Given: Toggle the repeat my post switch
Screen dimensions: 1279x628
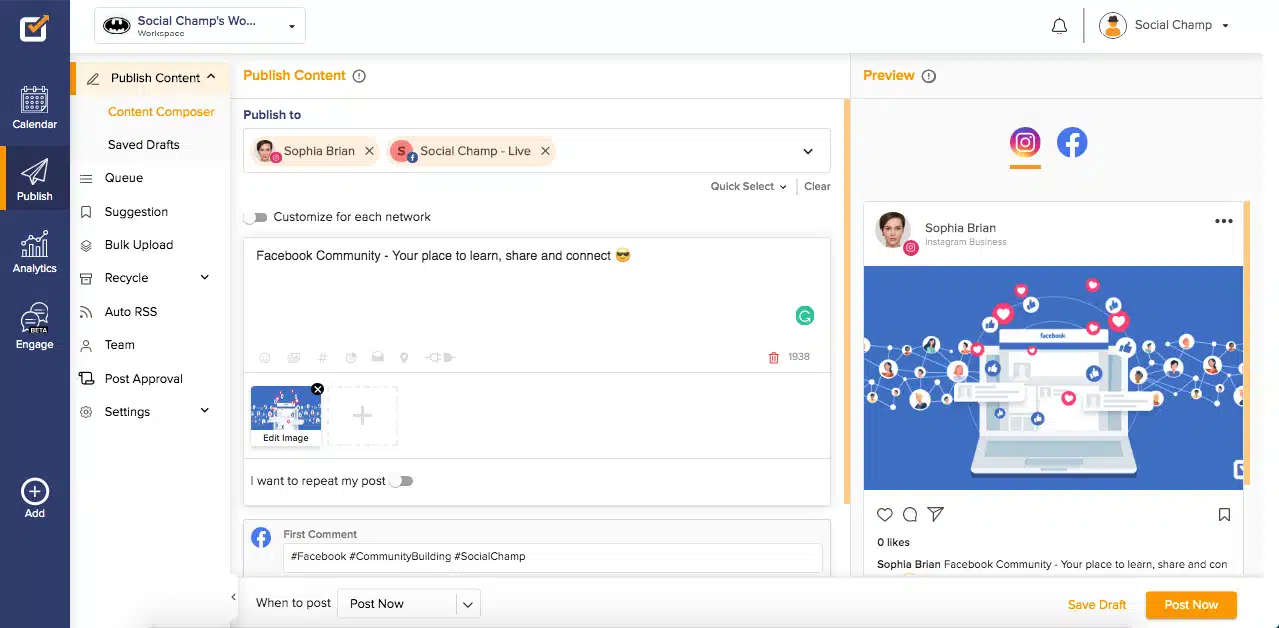Looking at the screenshot, I should point(400,481).
